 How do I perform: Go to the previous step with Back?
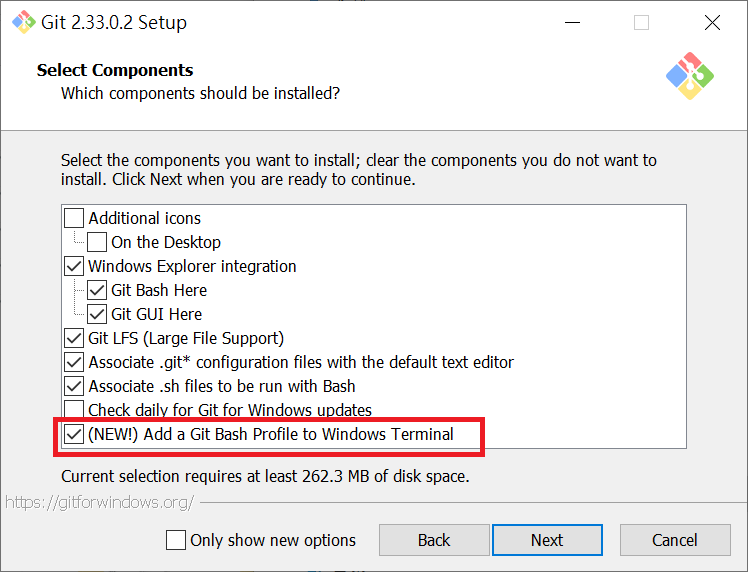tap(434, 540)
